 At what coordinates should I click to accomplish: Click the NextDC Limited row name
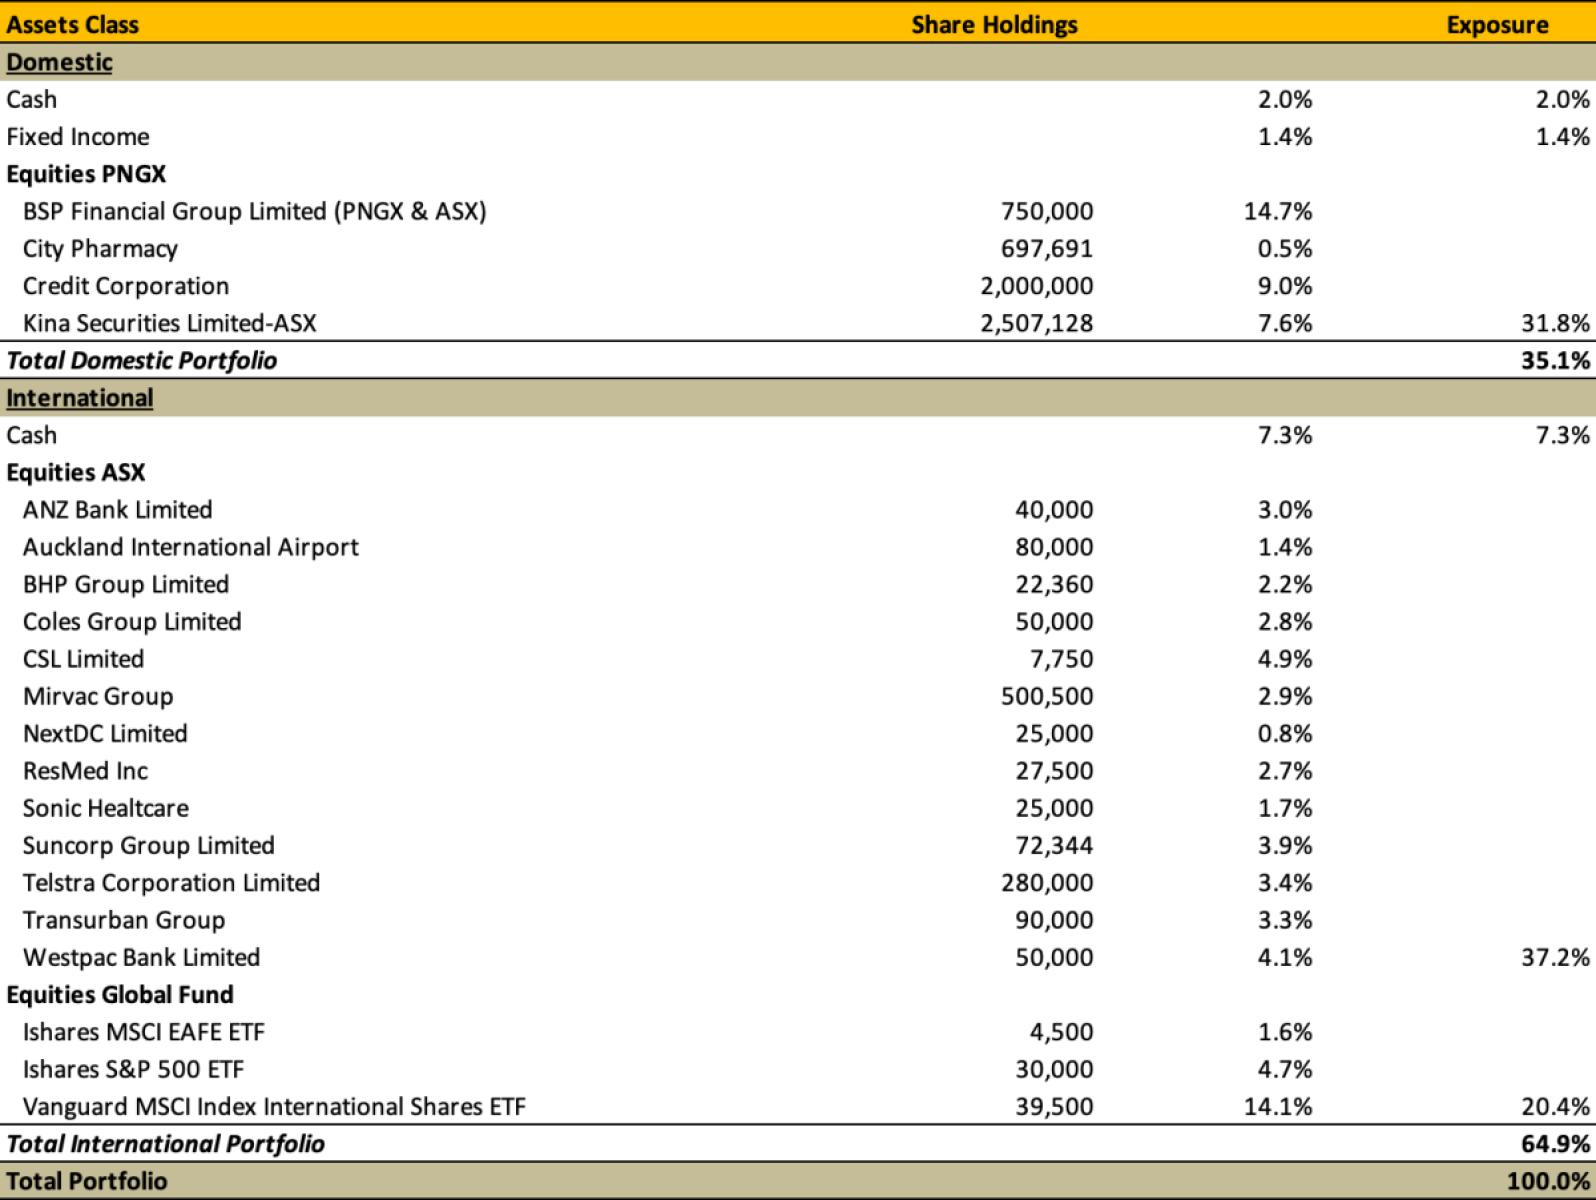(x=105, y=734)
